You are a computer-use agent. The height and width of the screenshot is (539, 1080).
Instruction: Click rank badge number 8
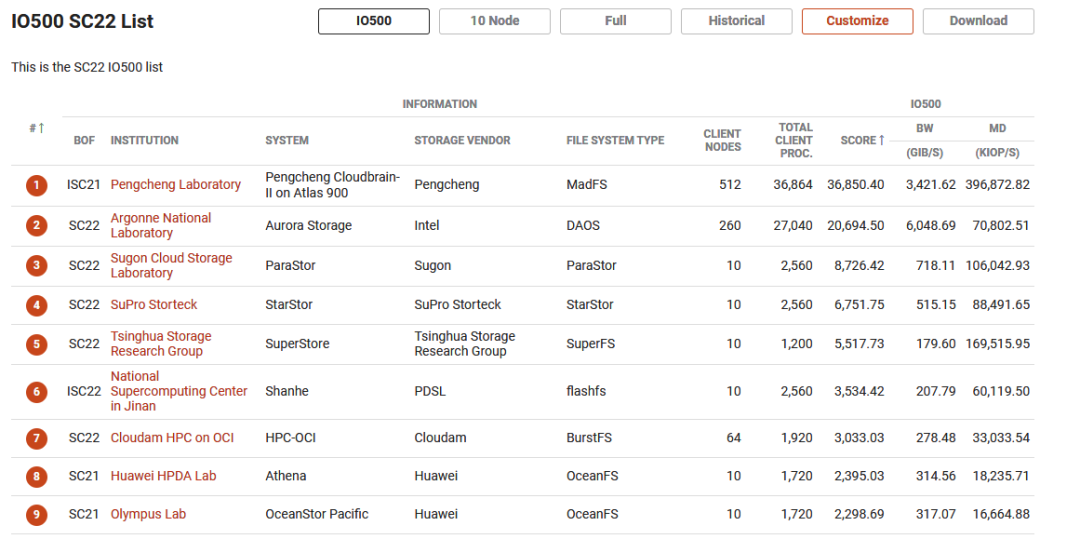pyautogui.click(x=37, y=476)
